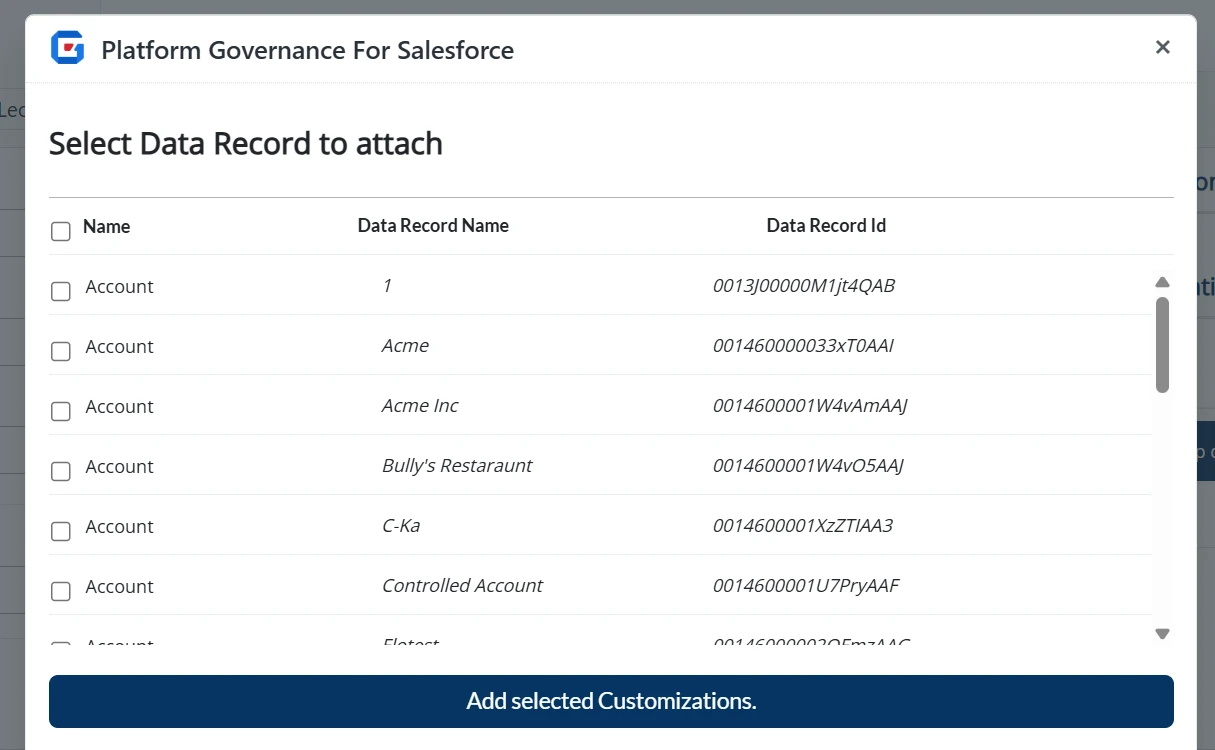Close the Platform Governance dialog
This screenshot has width=1215, height=750.
pyautogui.click(x=1162, y=47)
